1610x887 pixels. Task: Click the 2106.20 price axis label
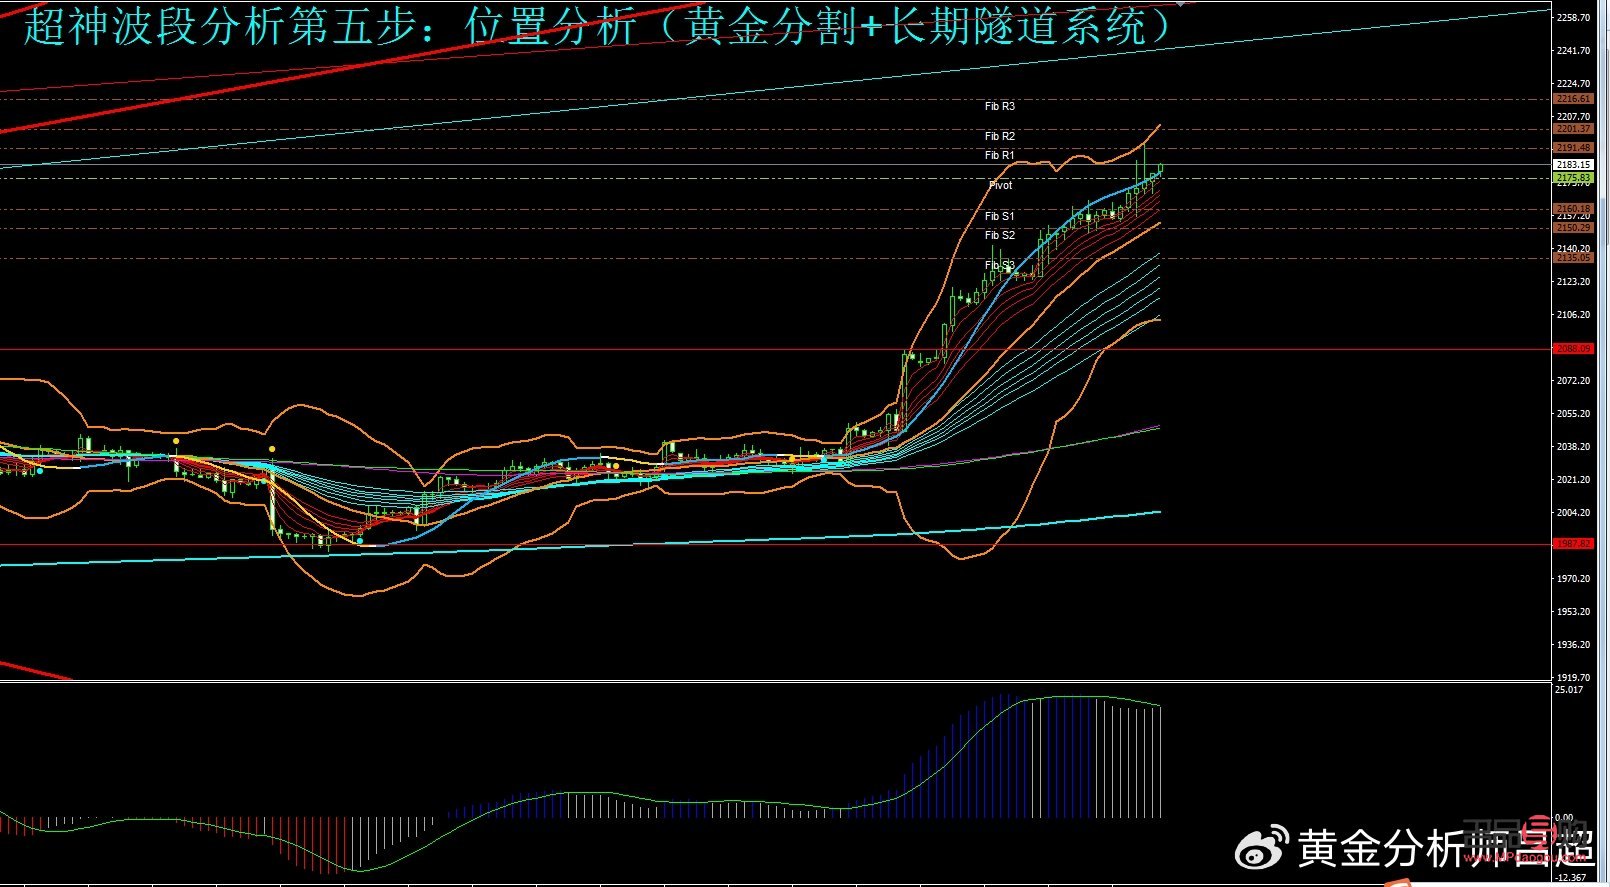click(x=1573, y=314)
